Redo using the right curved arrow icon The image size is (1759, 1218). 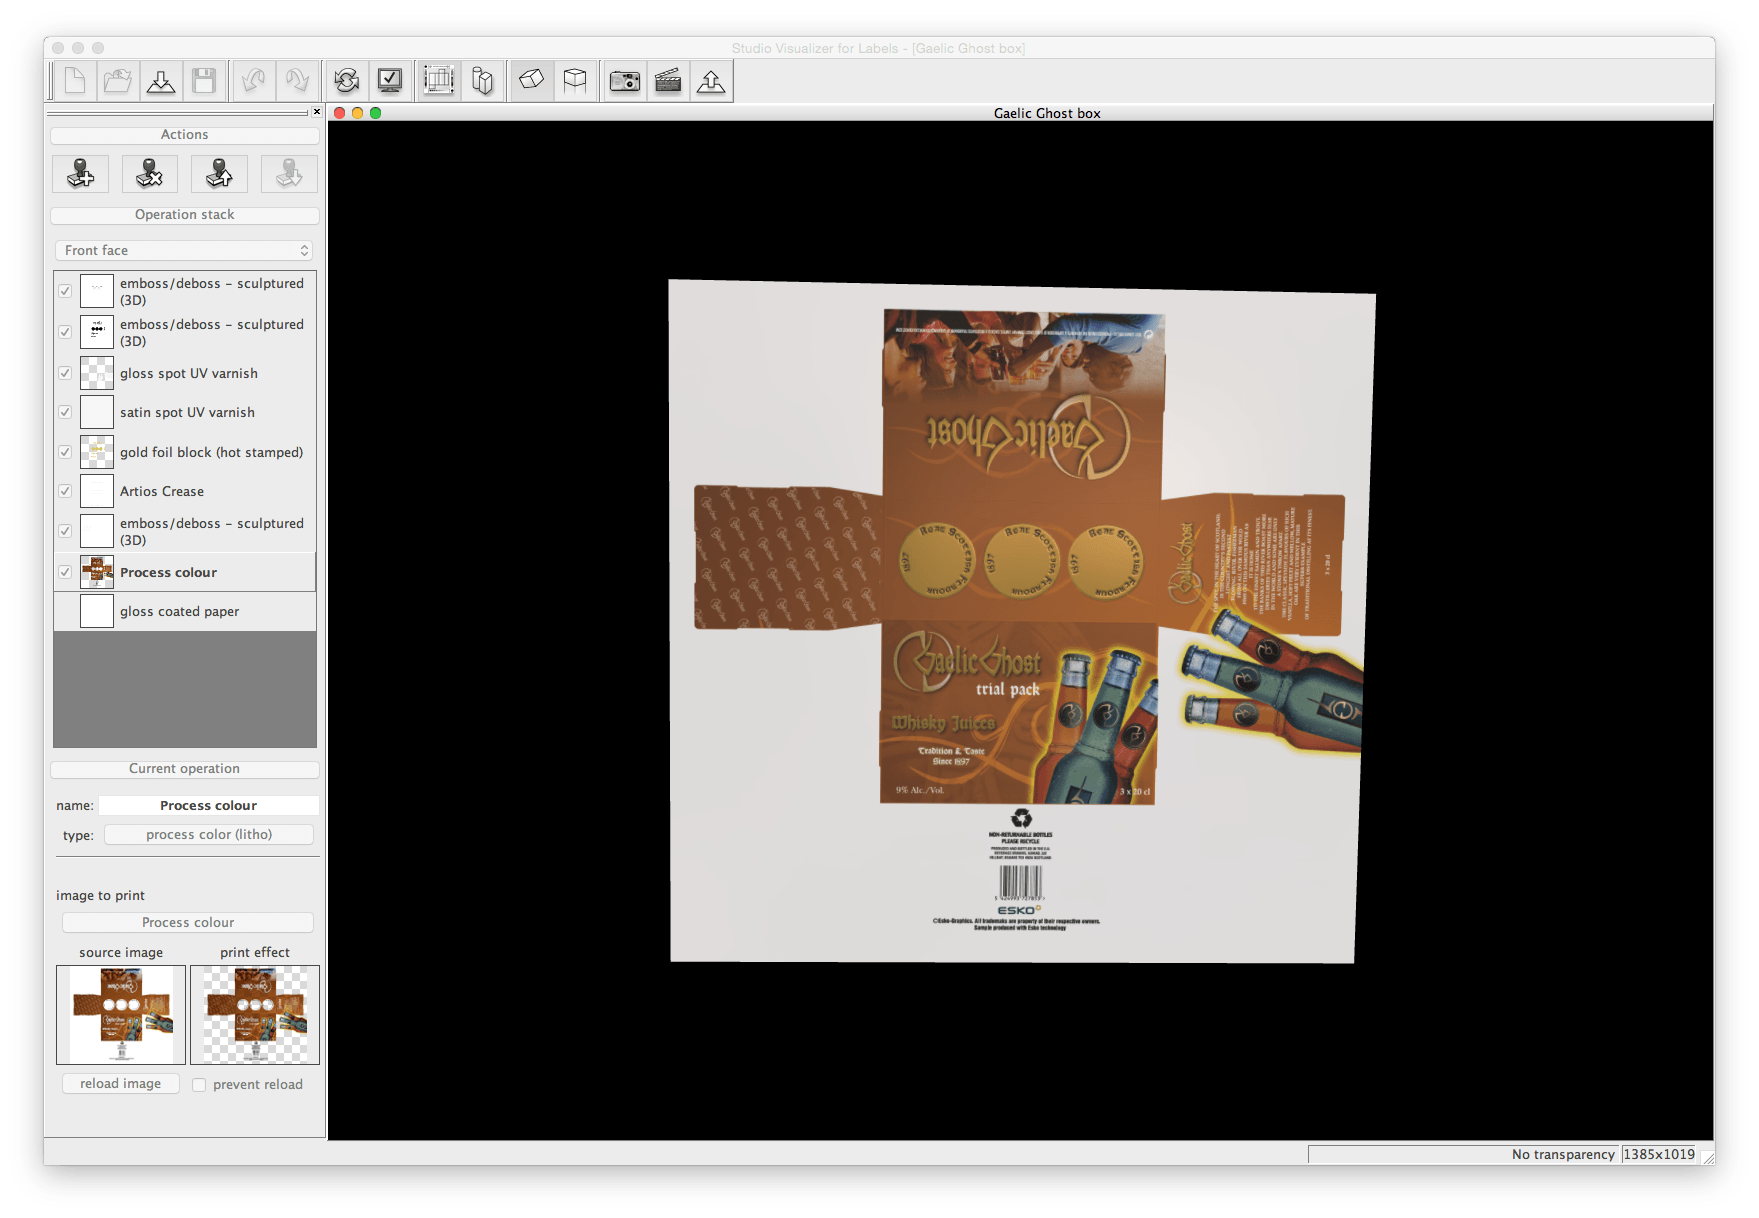[x=297, y=81]
